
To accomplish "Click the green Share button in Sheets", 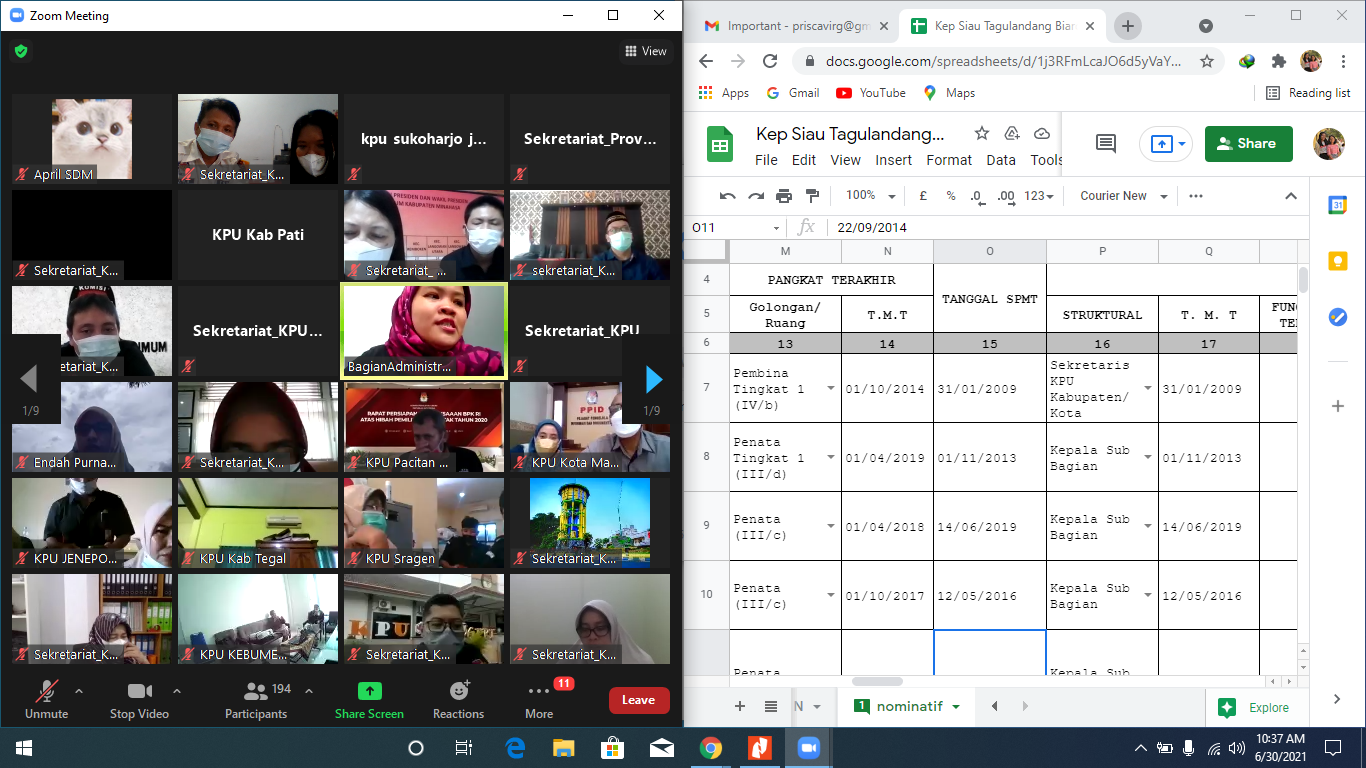I will [1248, 144].
